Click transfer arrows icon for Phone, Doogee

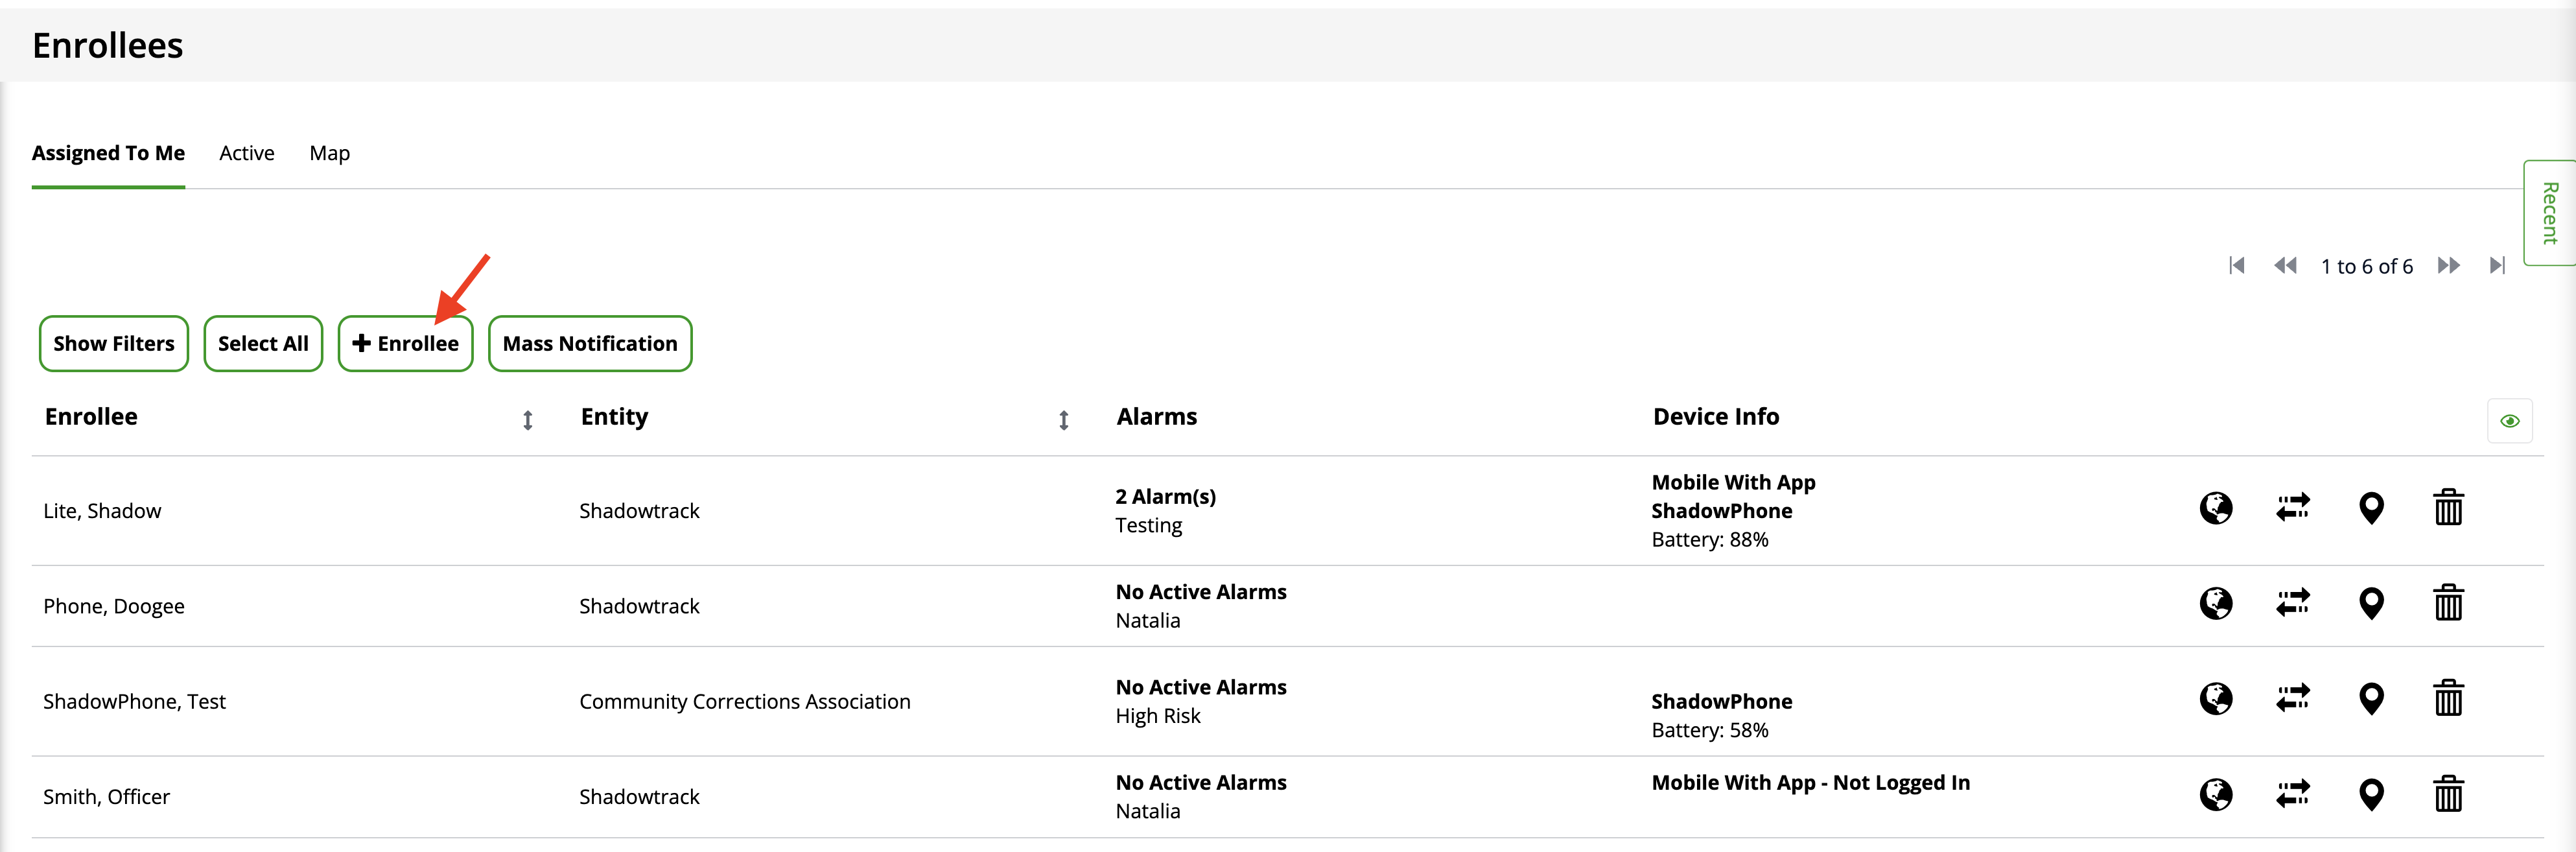(x=2292, y=603)
